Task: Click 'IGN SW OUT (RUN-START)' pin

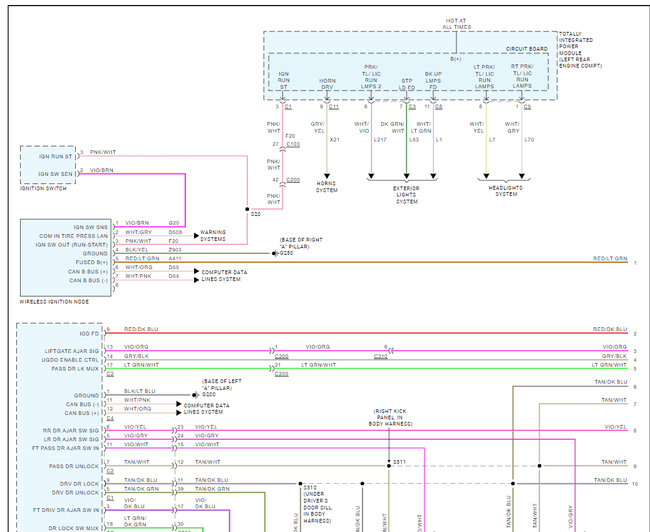Action: (71, 245)
